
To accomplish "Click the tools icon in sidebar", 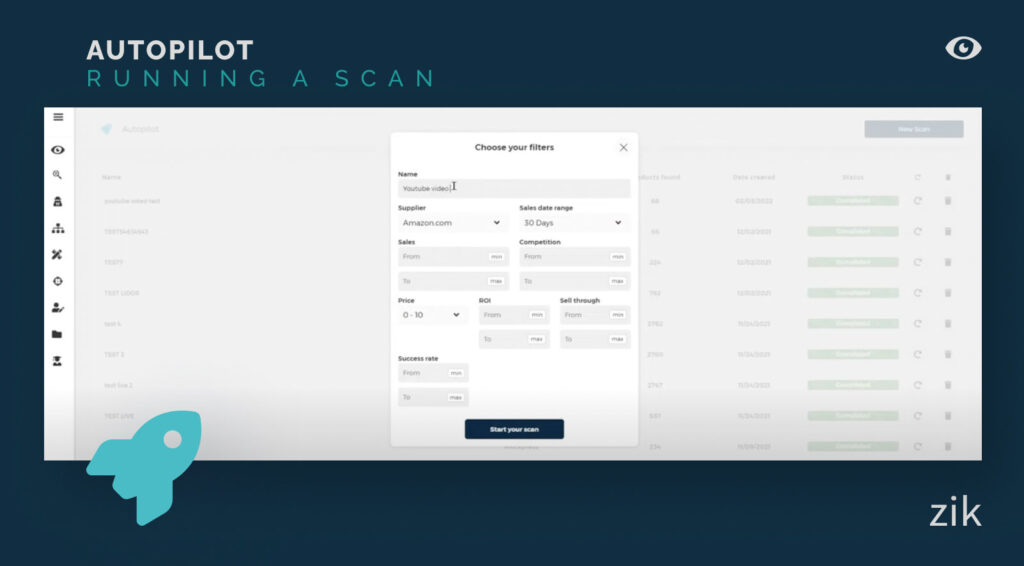I will [58, 255].
